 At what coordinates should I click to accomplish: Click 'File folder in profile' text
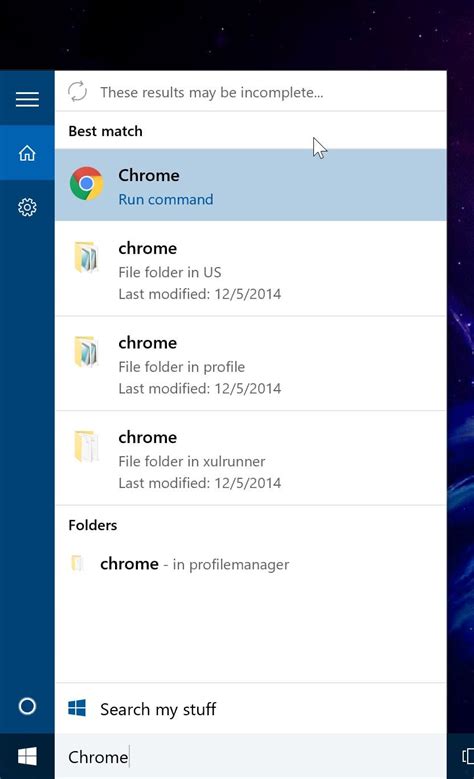181,367
